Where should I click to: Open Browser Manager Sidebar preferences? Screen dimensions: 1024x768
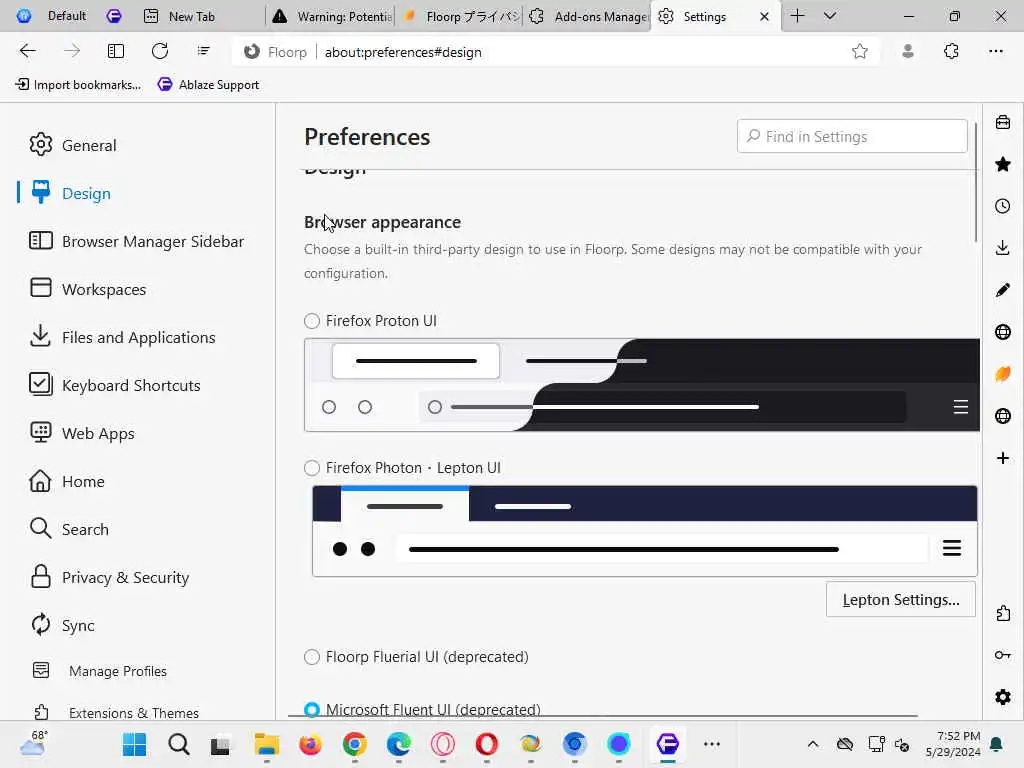pos(136,241)
